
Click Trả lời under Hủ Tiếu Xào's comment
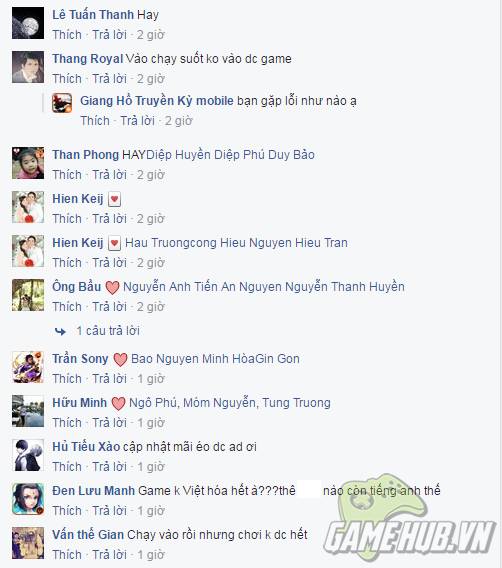point(109,467)
